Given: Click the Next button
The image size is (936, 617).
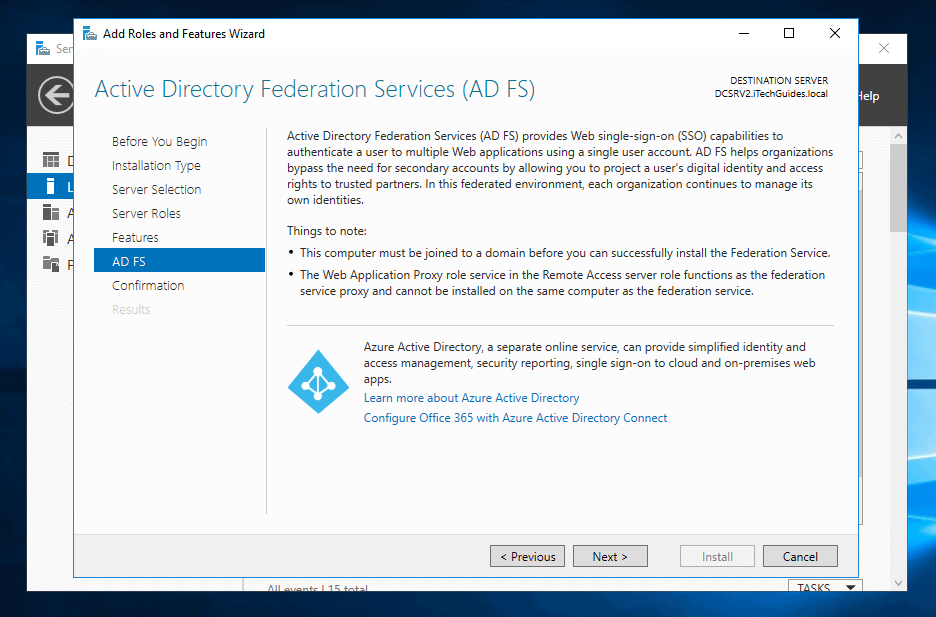Looking at the screenshot, I should click(610, 556).
